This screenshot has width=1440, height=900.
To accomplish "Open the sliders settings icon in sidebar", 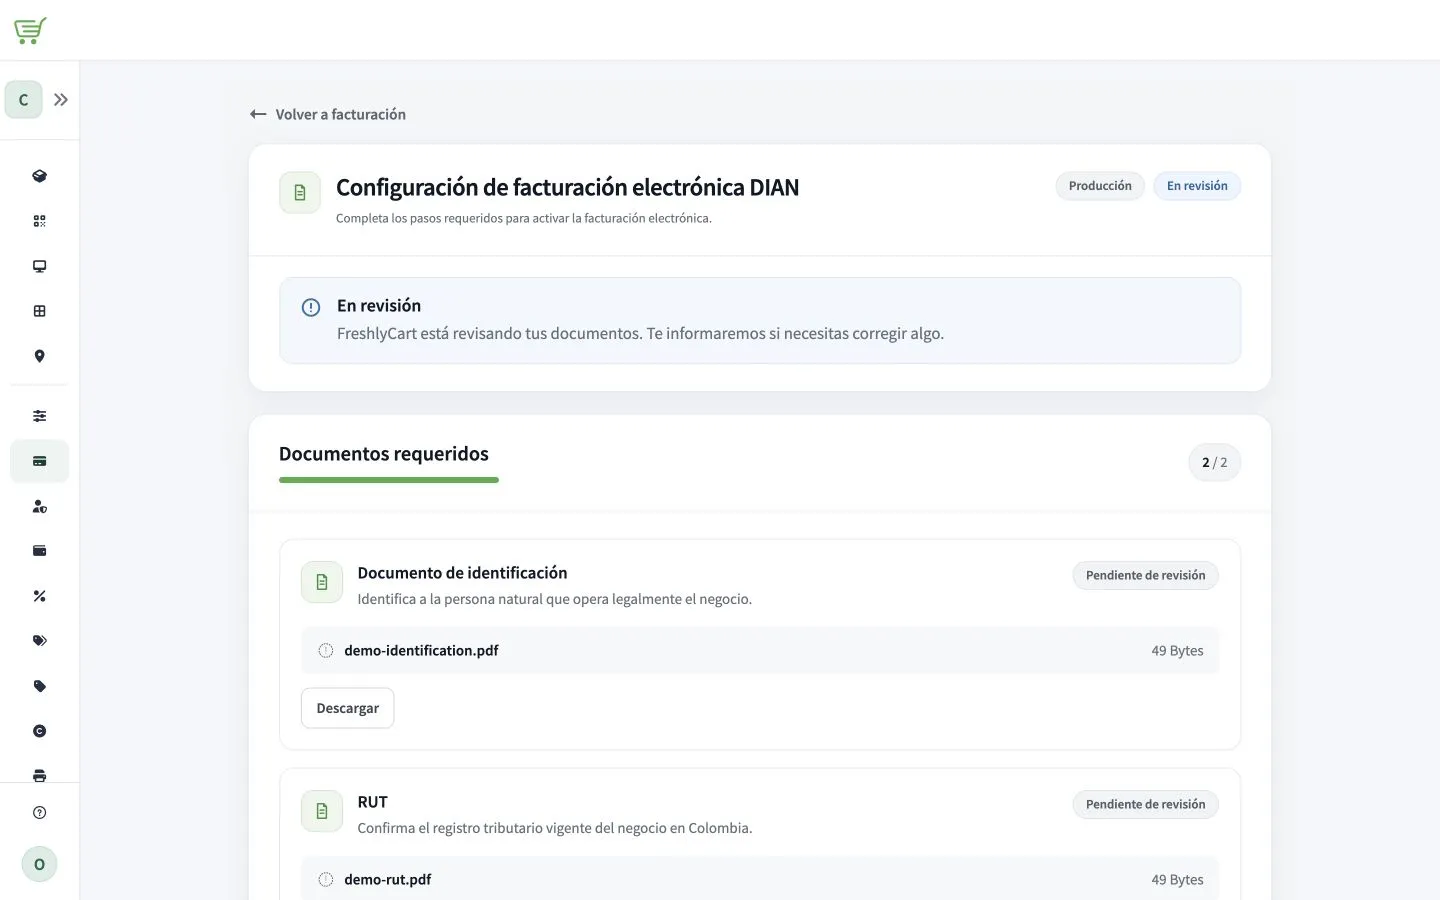I will (x=40, y=416).
